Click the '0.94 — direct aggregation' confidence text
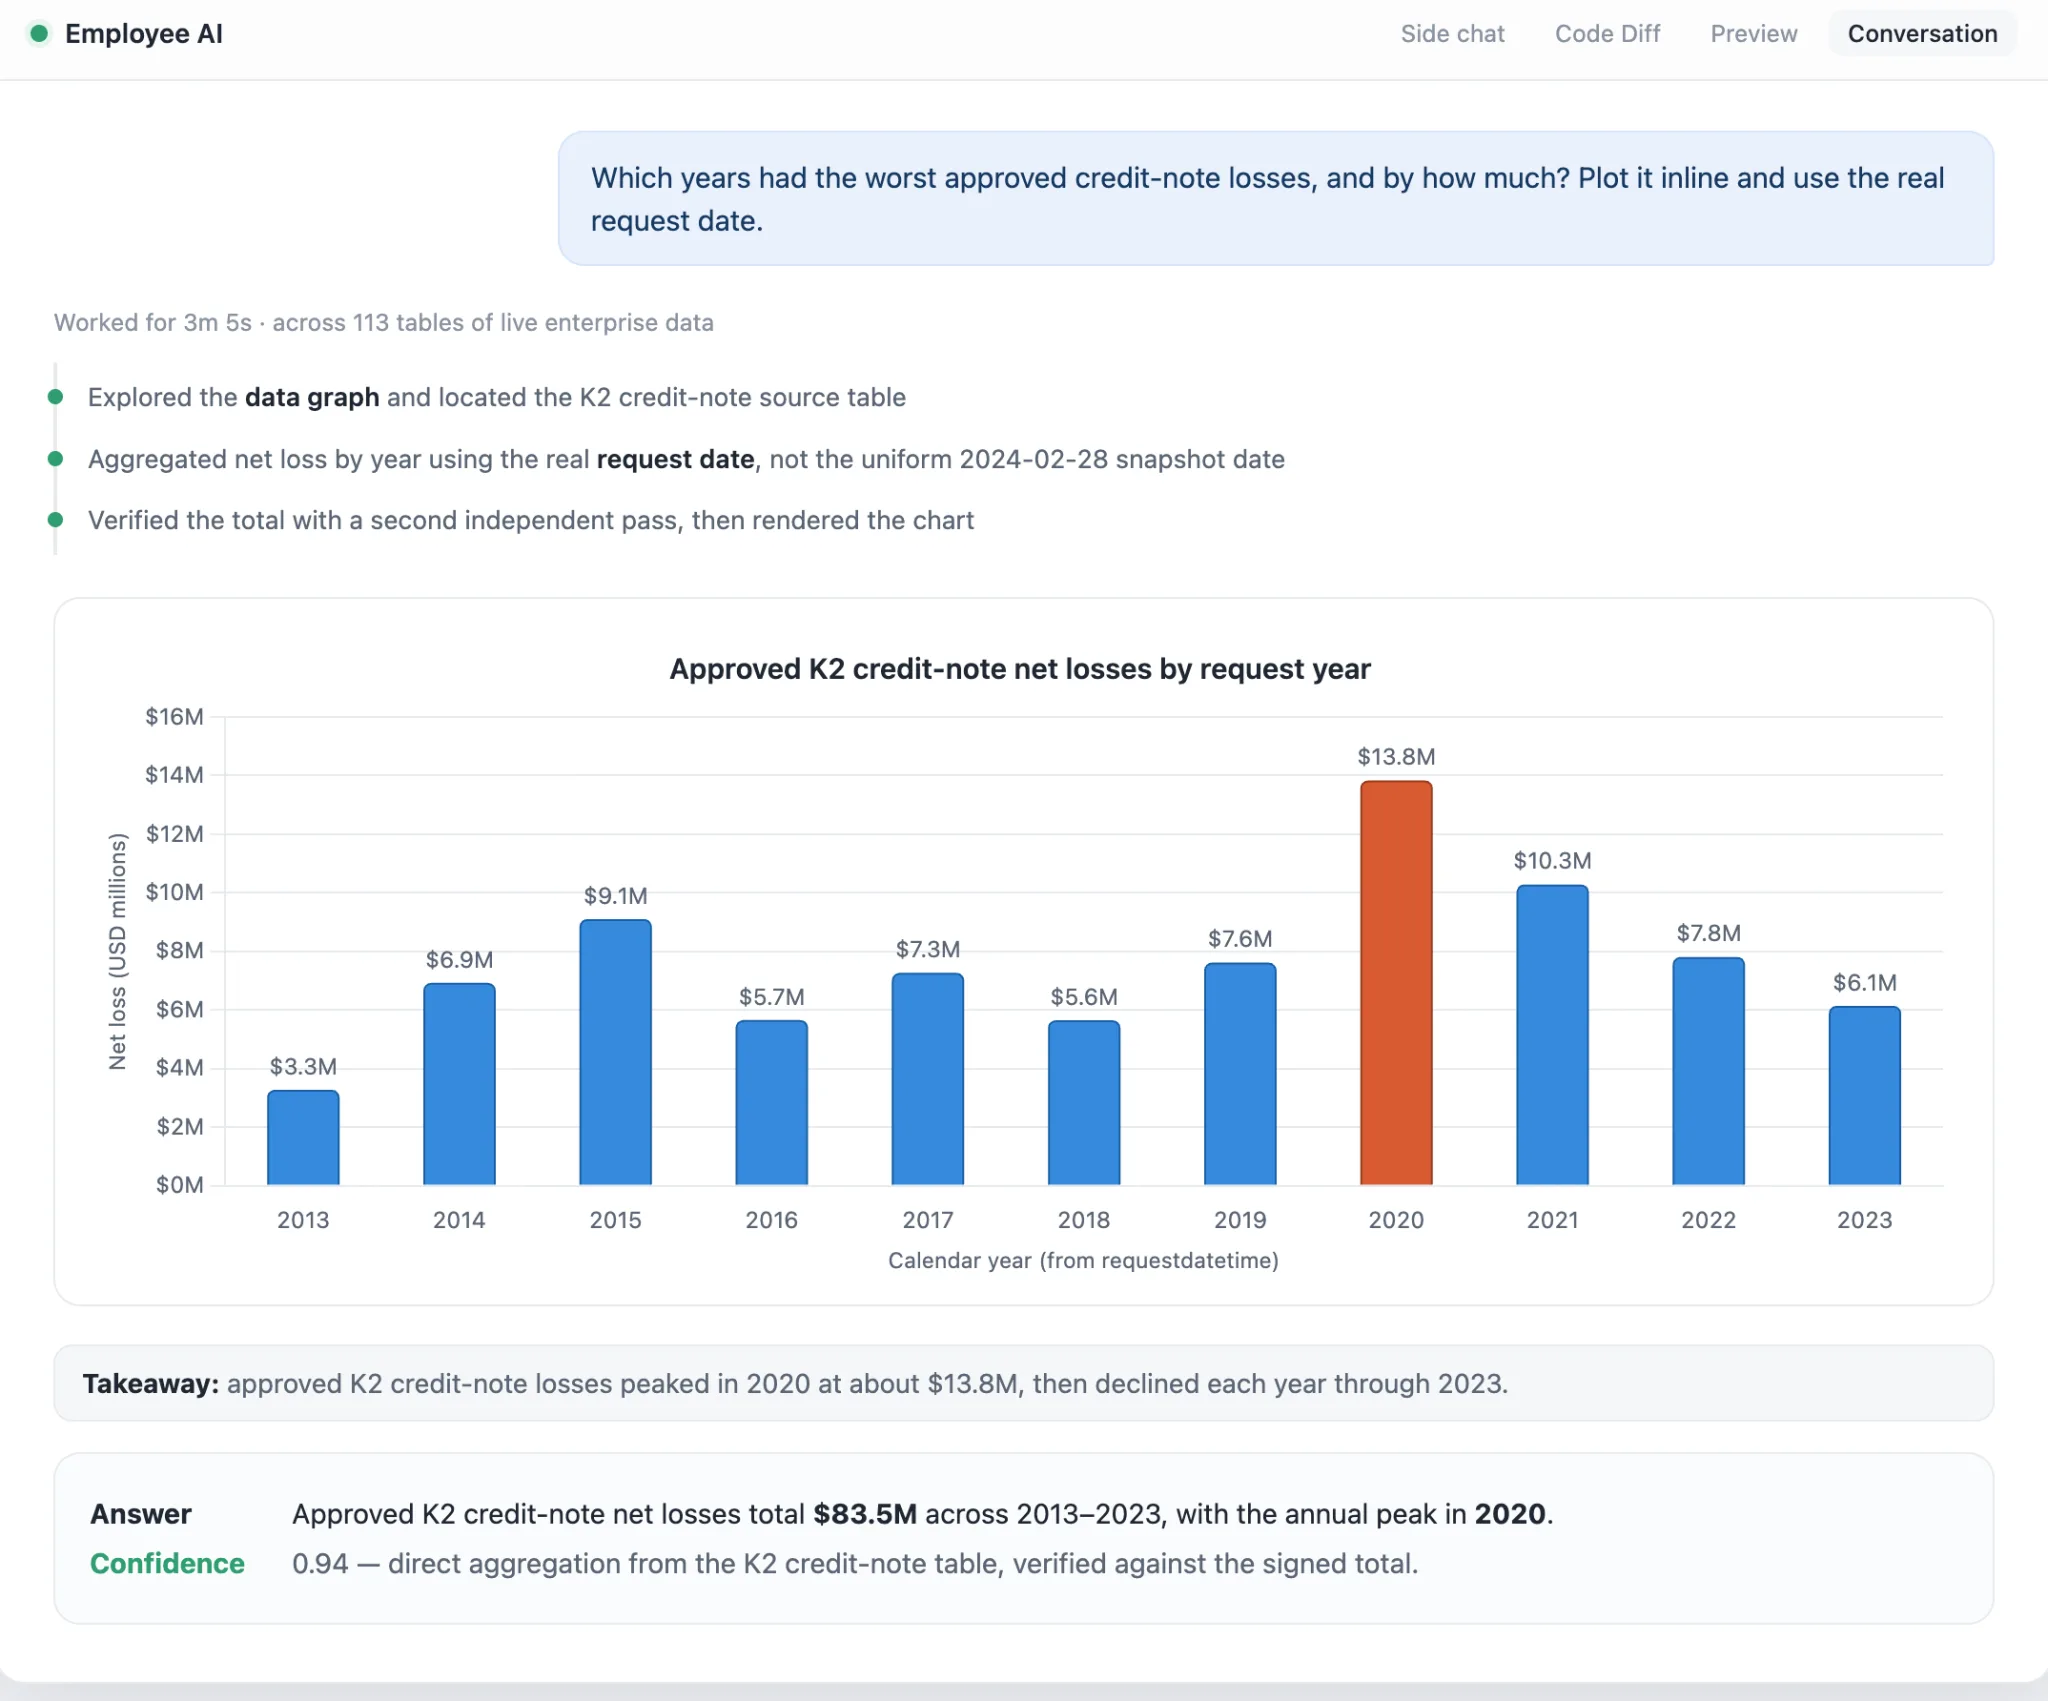This screenshot has height=1701, width=2048. [855, 1564]
